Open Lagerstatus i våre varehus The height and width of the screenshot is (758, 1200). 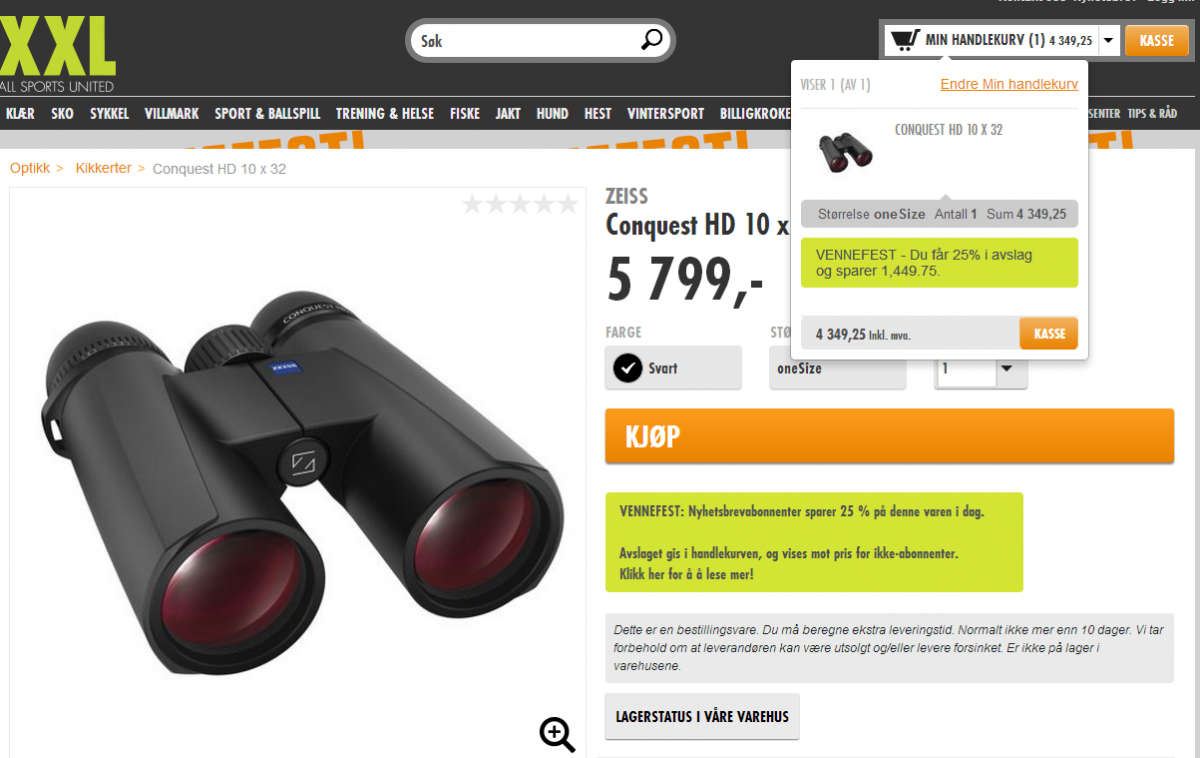pyautogui.click(x=702, y=716)
